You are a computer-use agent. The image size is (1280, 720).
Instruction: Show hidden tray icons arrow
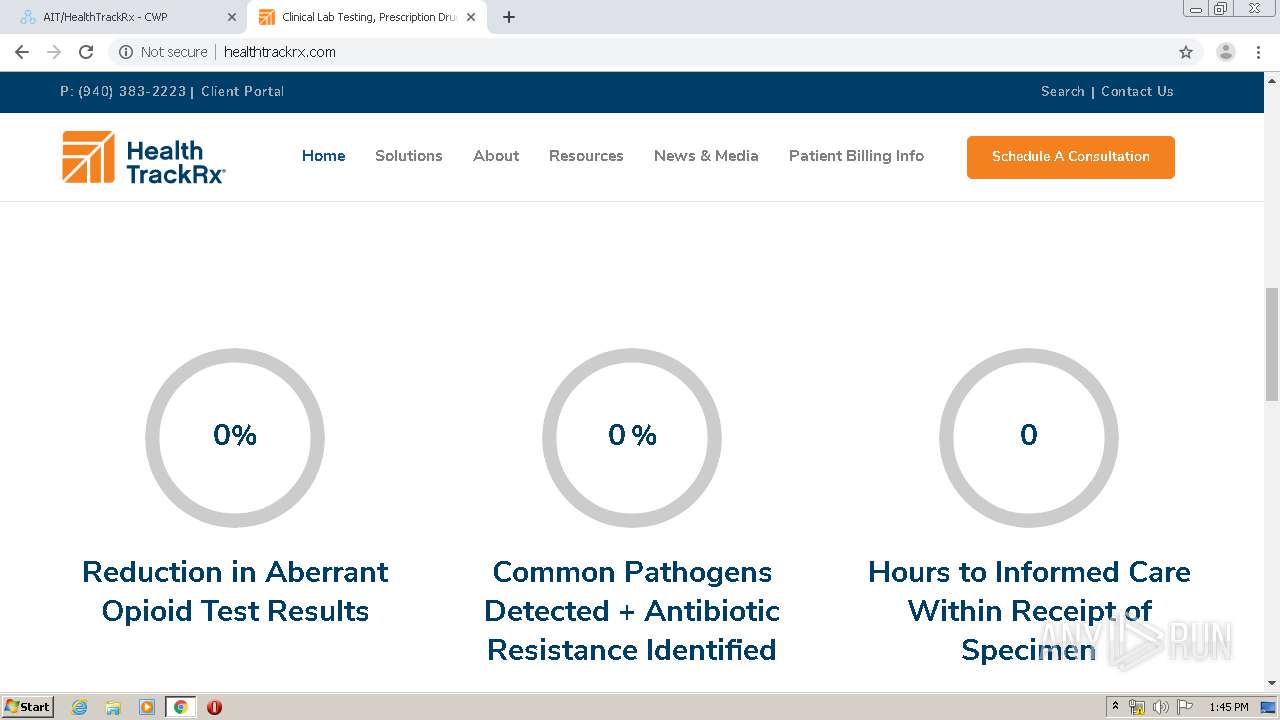[x=1115, y=707]
